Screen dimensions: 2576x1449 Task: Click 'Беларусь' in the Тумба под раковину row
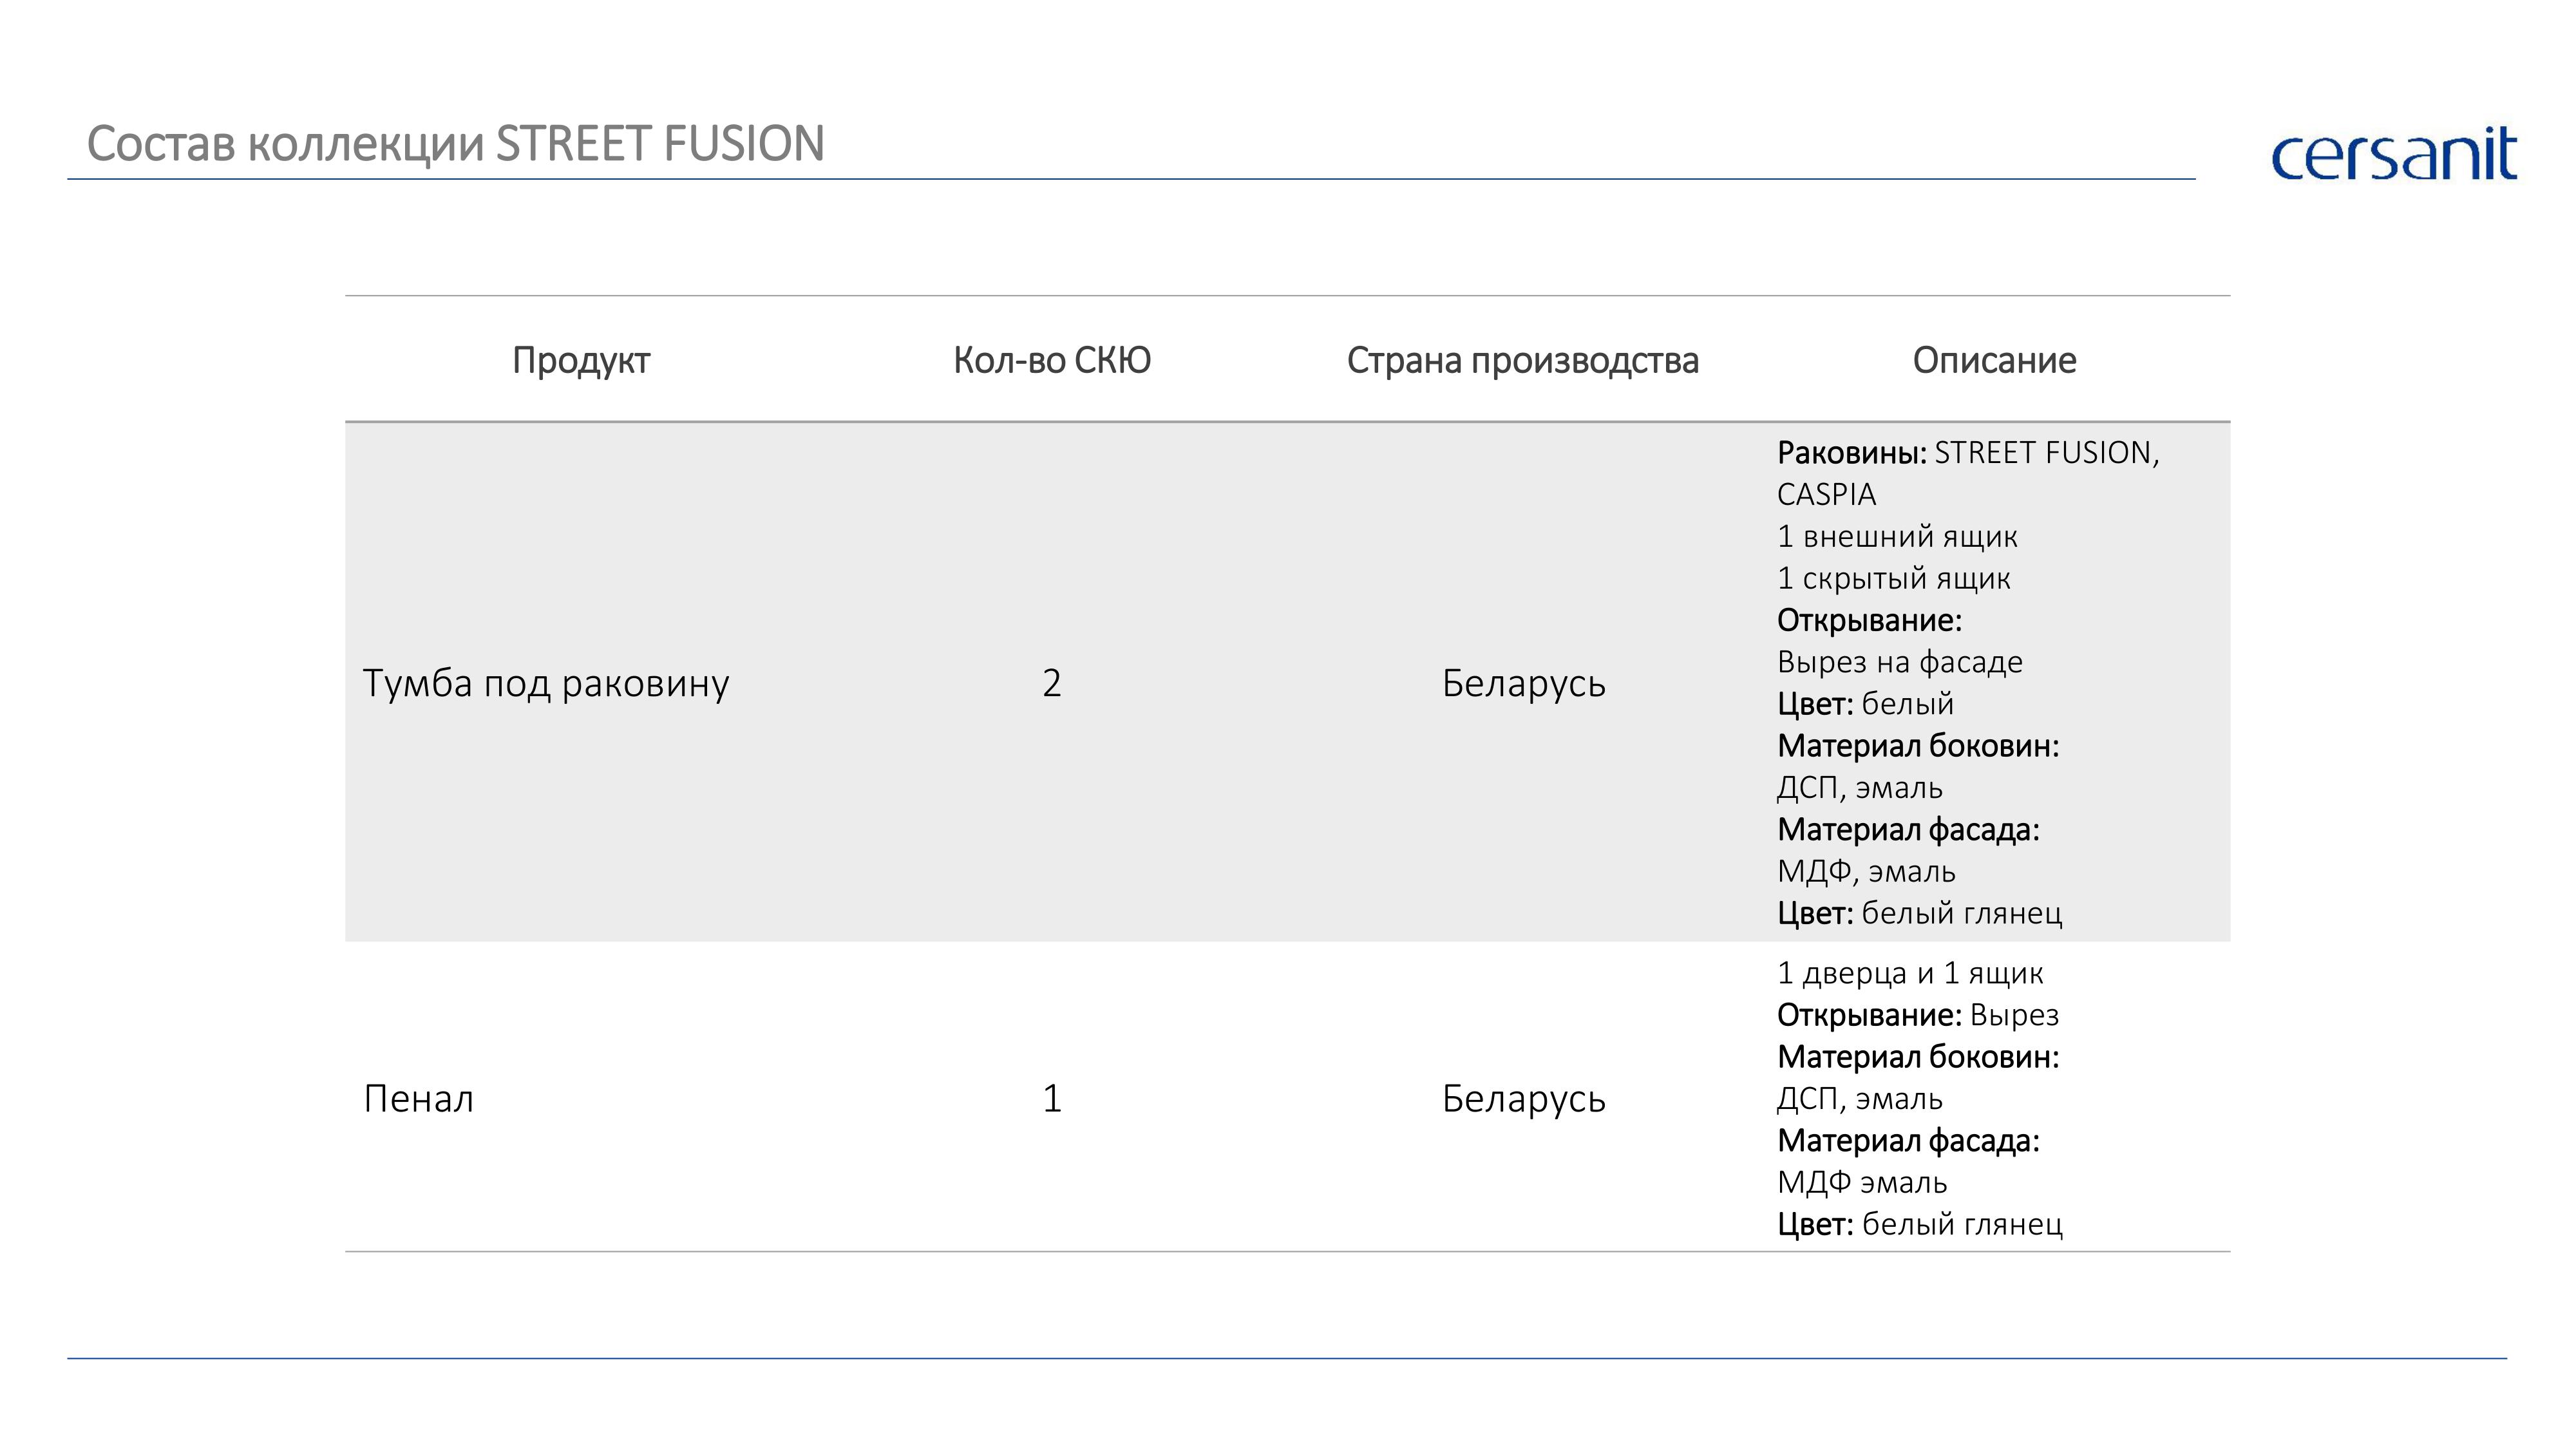[x=1524, y=683]
